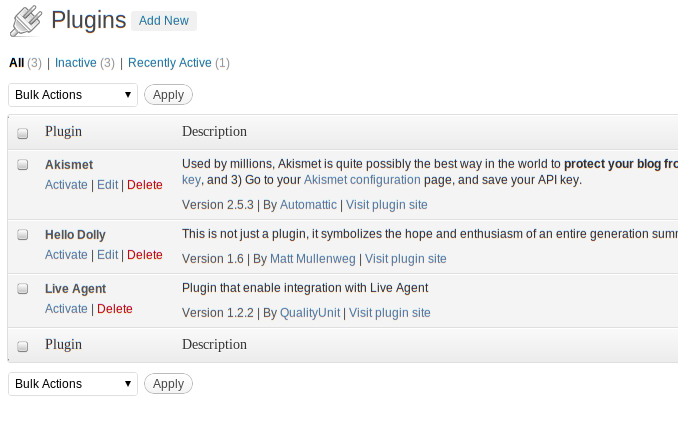The image size is (678, 428).
Task: Visit plugin site for Live Agent
Action: (390, 313)
